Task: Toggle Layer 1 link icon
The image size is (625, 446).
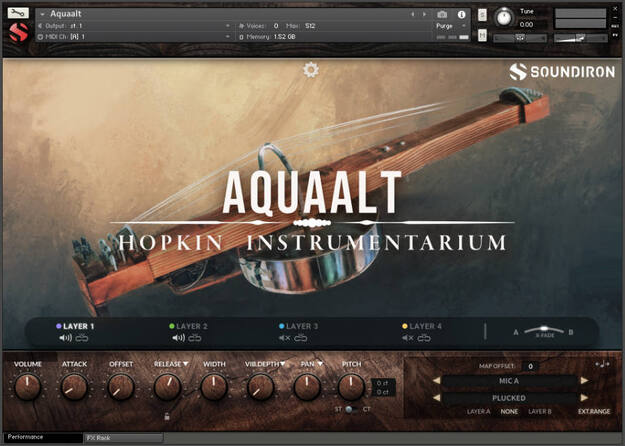Action: point(82,338)
